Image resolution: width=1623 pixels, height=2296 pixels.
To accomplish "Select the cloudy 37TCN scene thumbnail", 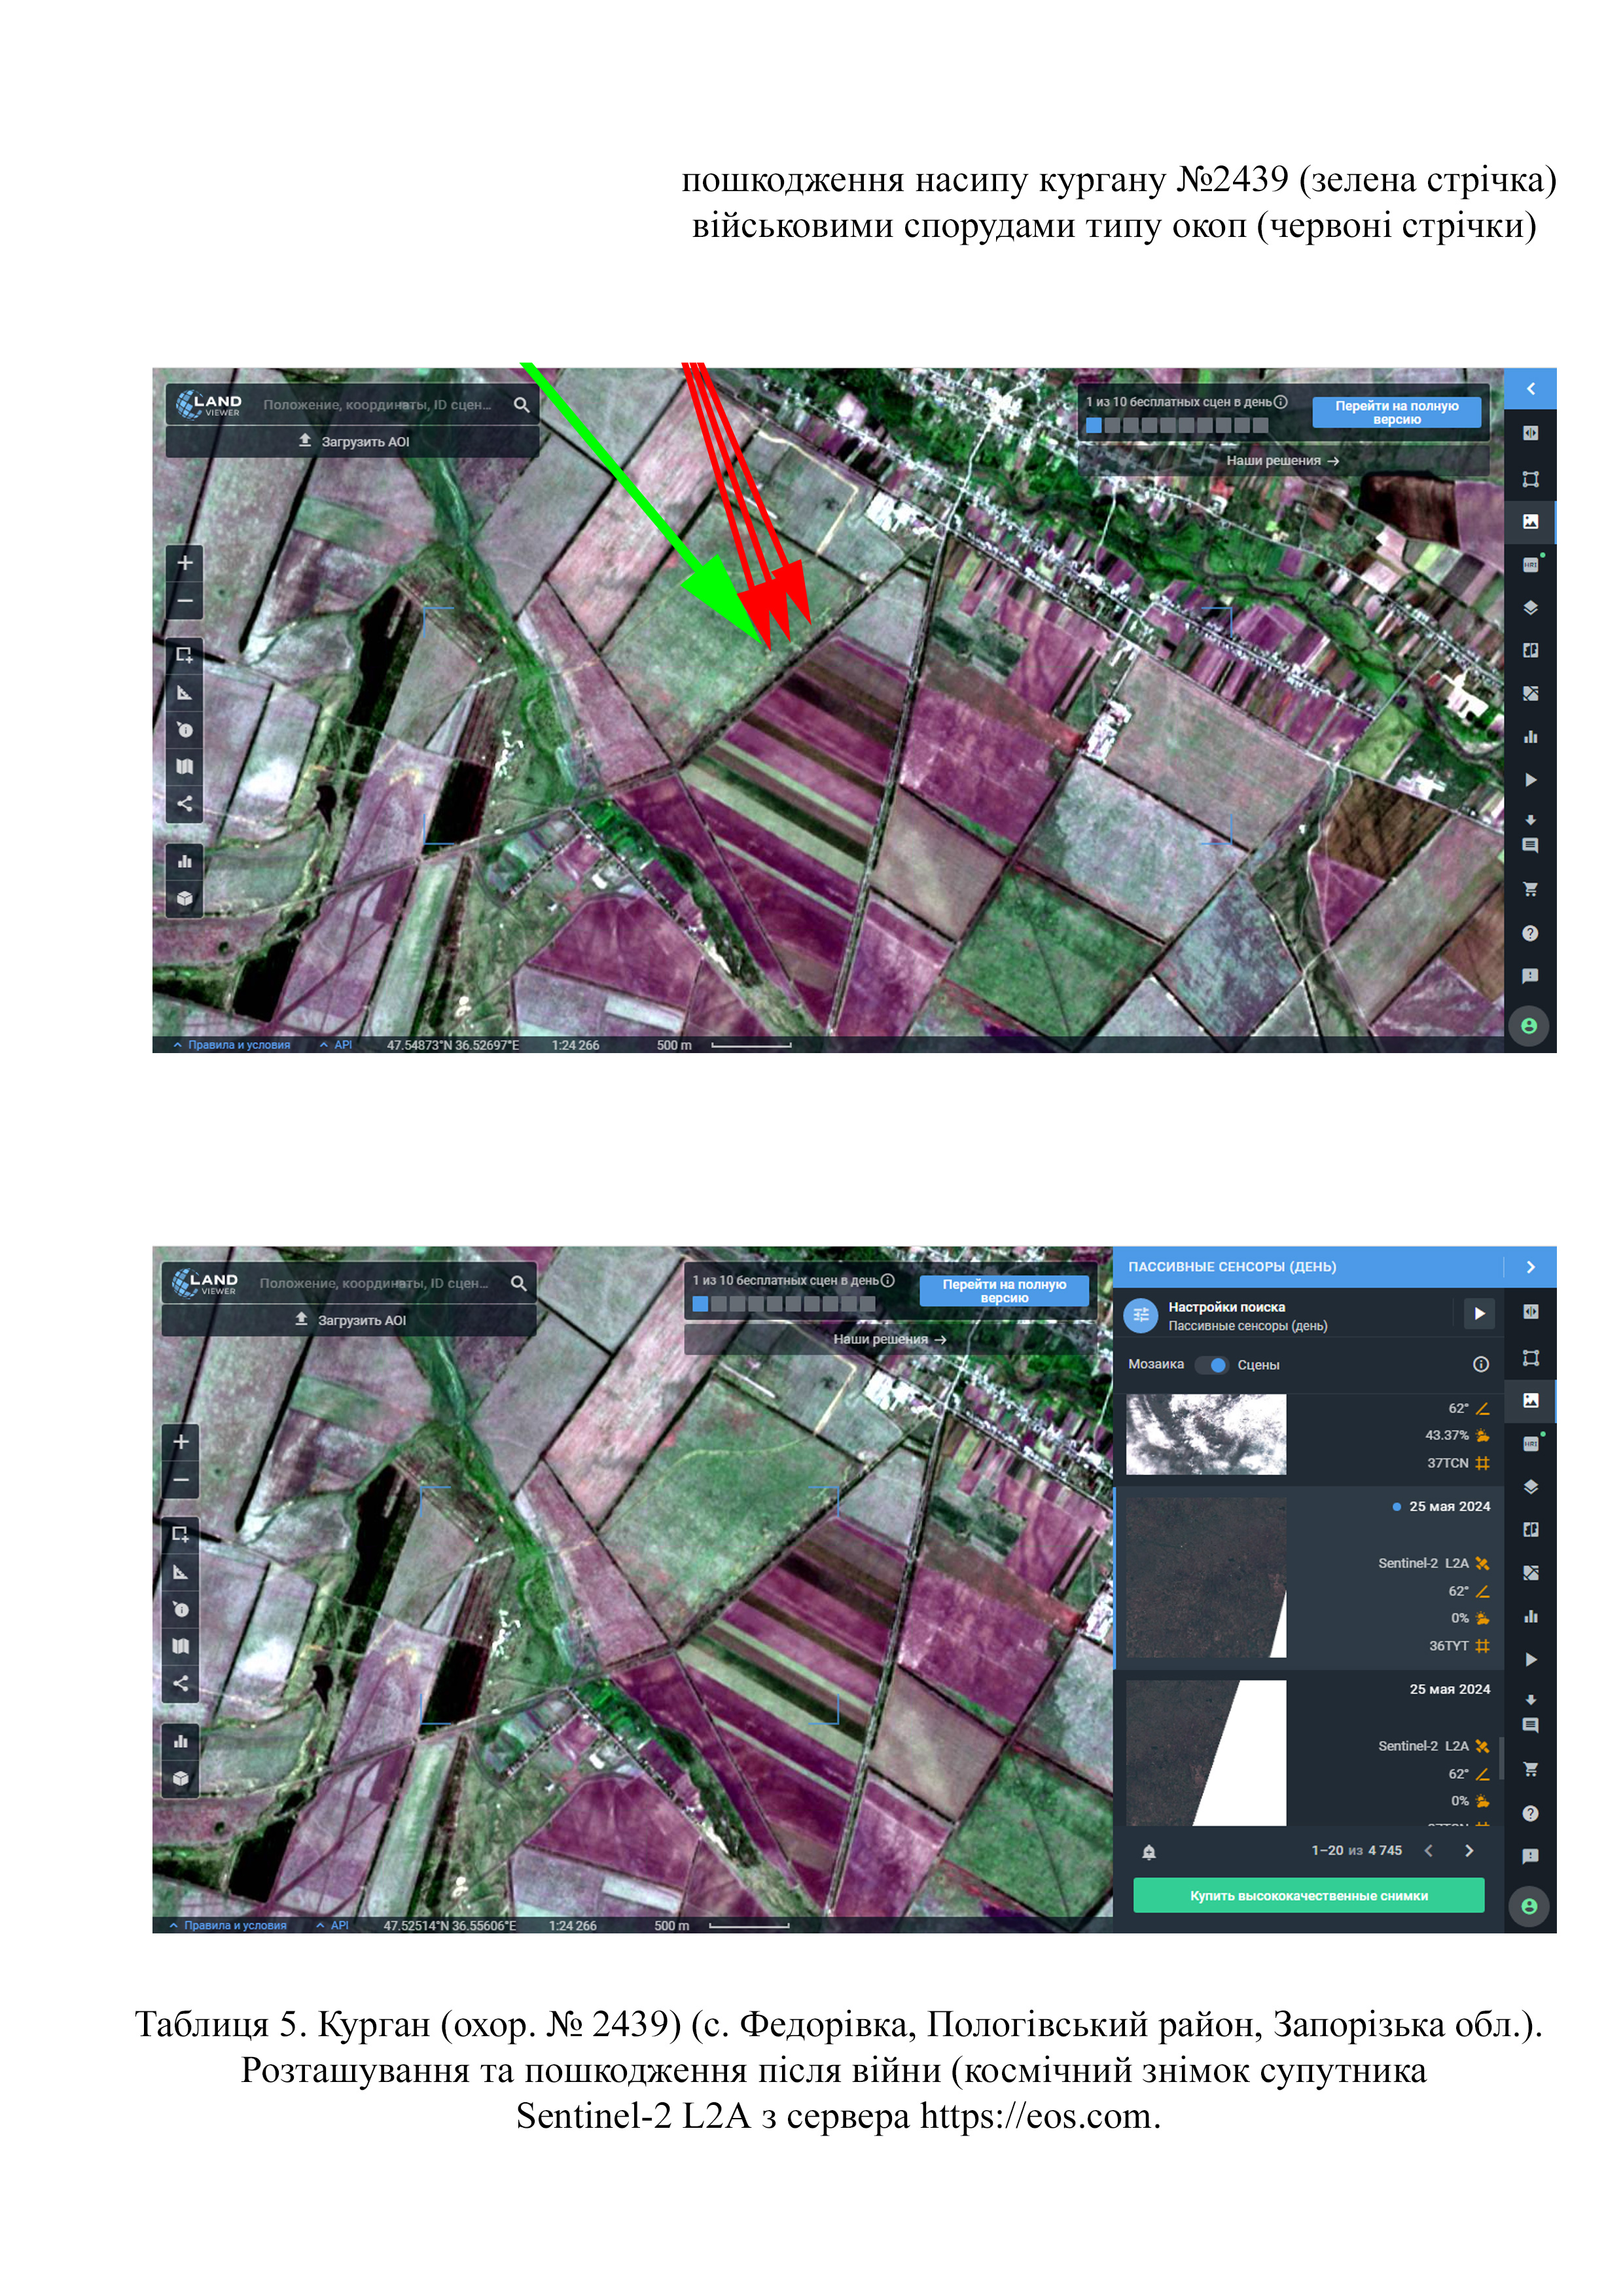I will click(x=1206, y=1434).
